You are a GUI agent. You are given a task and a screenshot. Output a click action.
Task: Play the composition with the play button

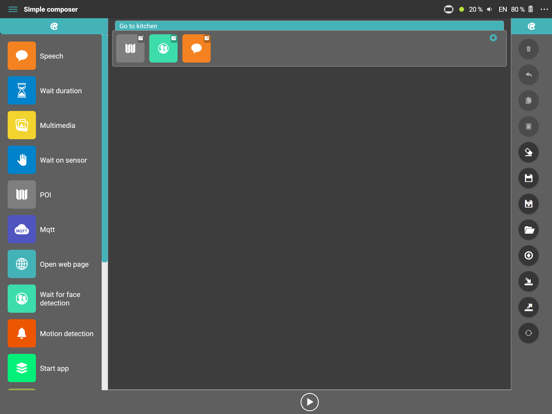[309, 402]
